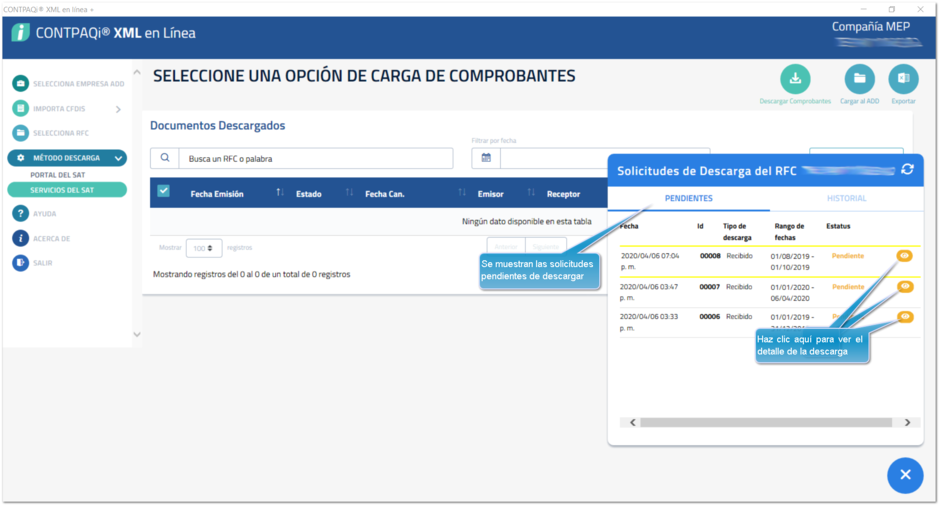Click the Salir exit icon

point(20,263)
